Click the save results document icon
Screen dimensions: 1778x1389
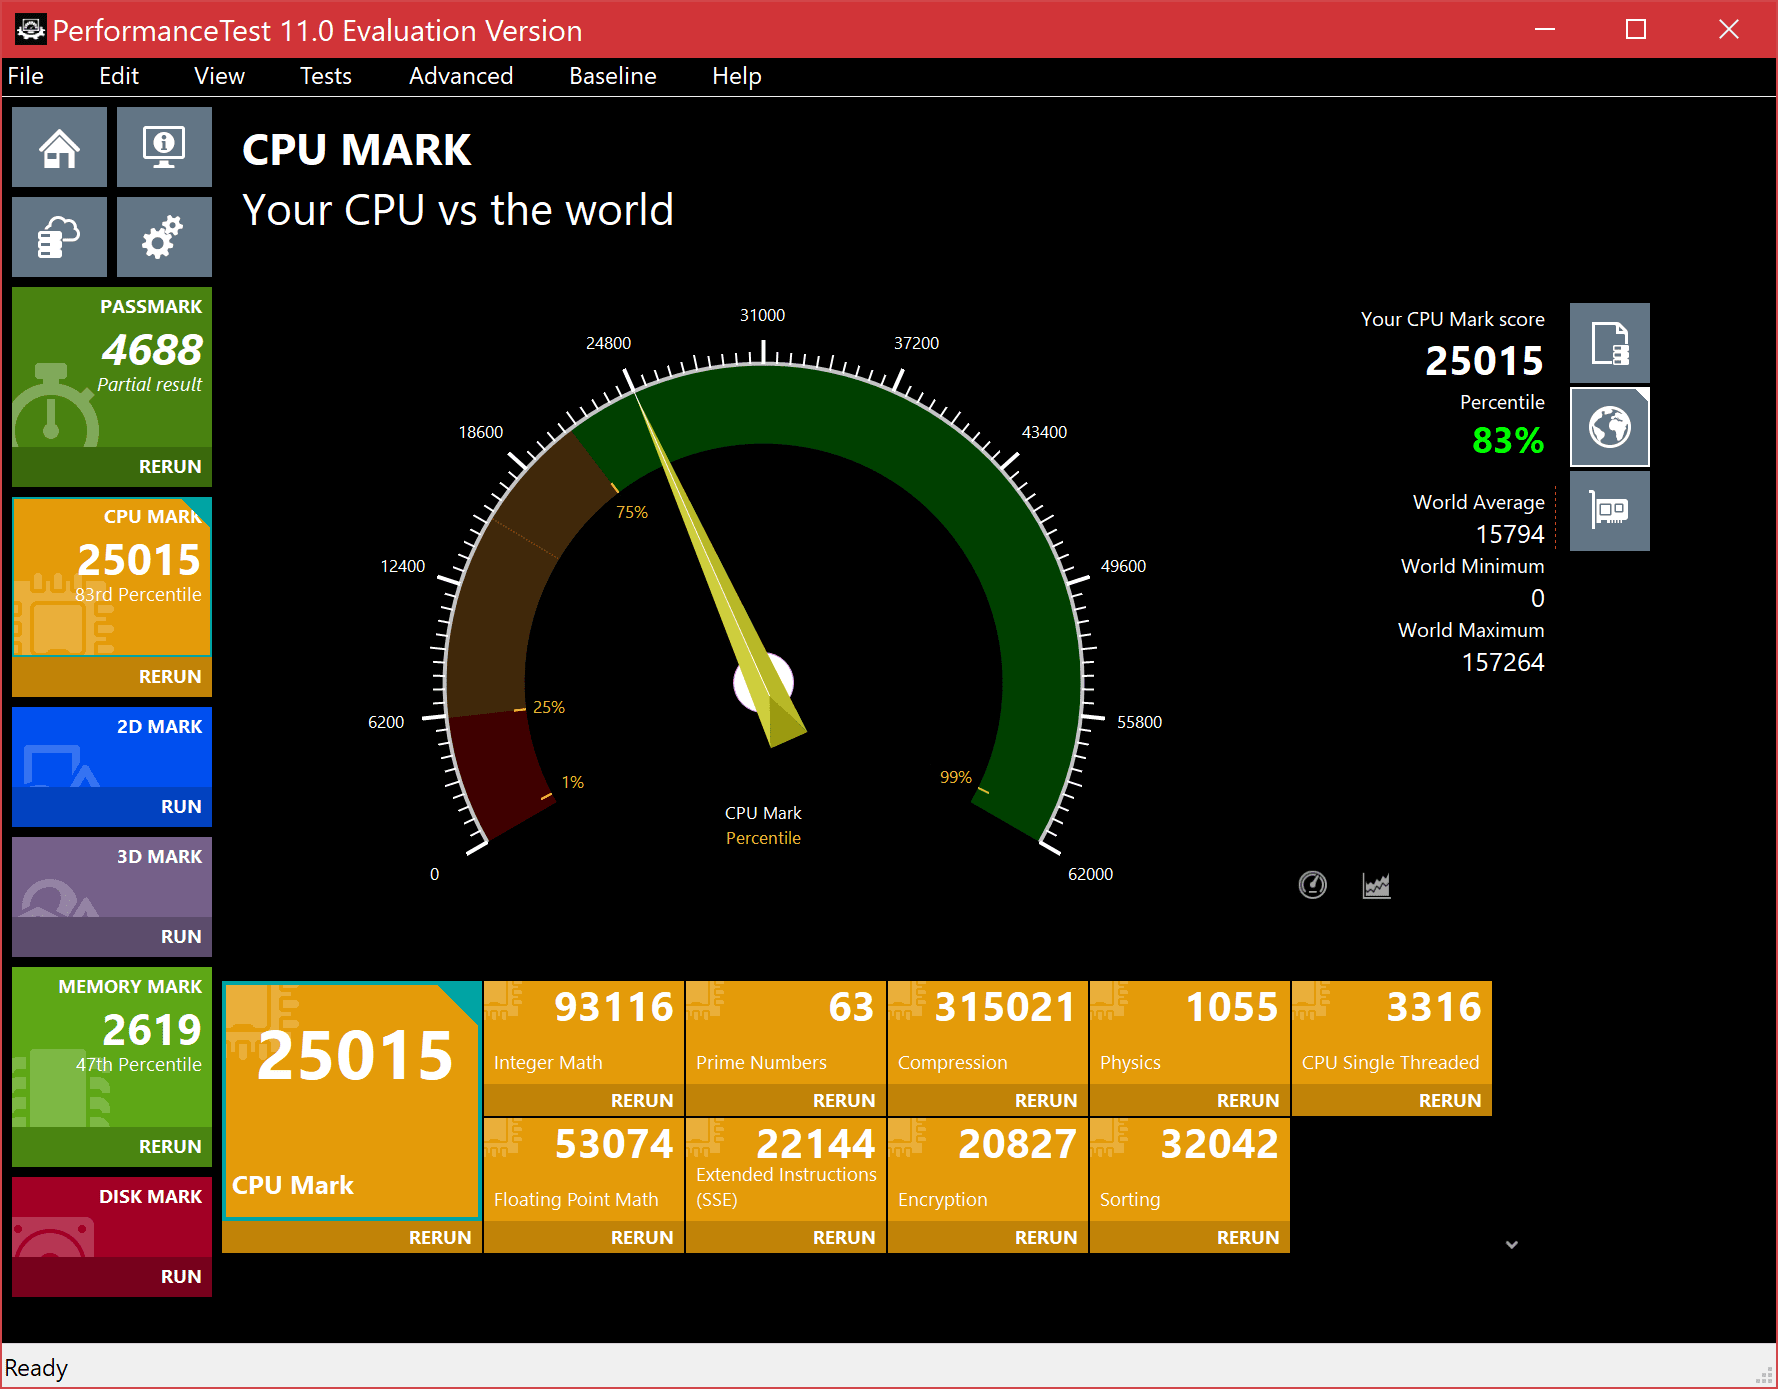point(1610,343)
